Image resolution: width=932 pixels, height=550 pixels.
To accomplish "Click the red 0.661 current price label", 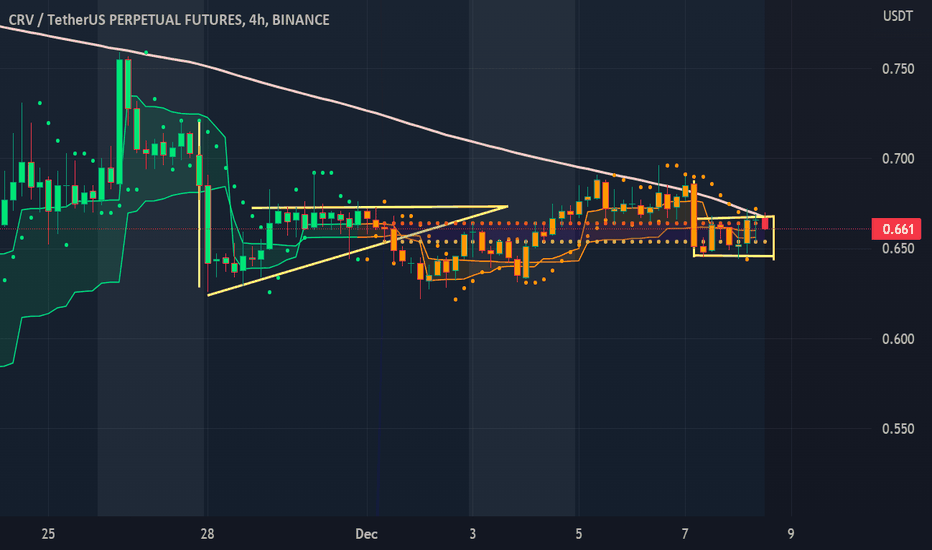I will pyautogui.click(x=896, y=229).
